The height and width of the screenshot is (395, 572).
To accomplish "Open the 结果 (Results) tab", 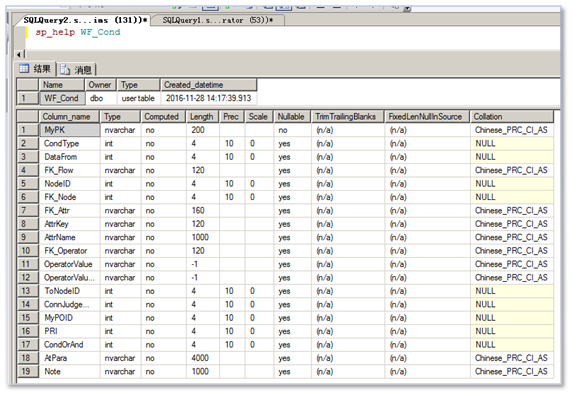I will (35, 69).
